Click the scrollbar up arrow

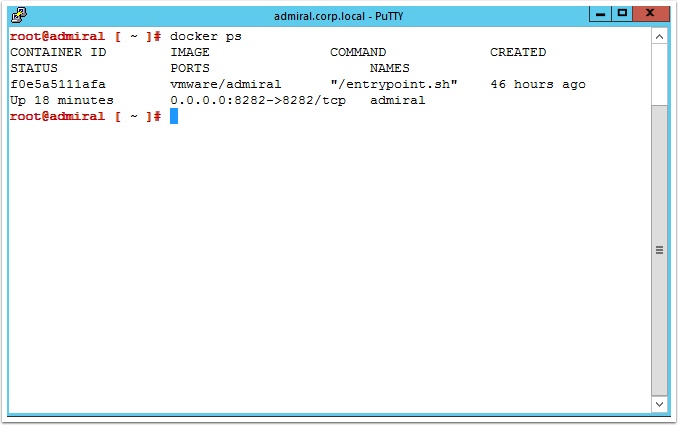click(x=659, y=37)
